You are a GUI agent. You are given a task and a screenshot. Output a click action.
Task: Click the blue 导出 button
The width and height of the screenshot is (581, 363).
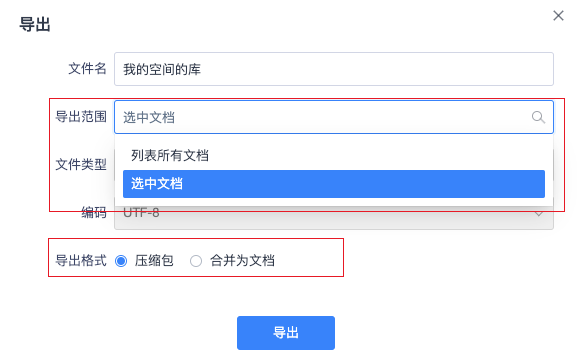(286, 333)
